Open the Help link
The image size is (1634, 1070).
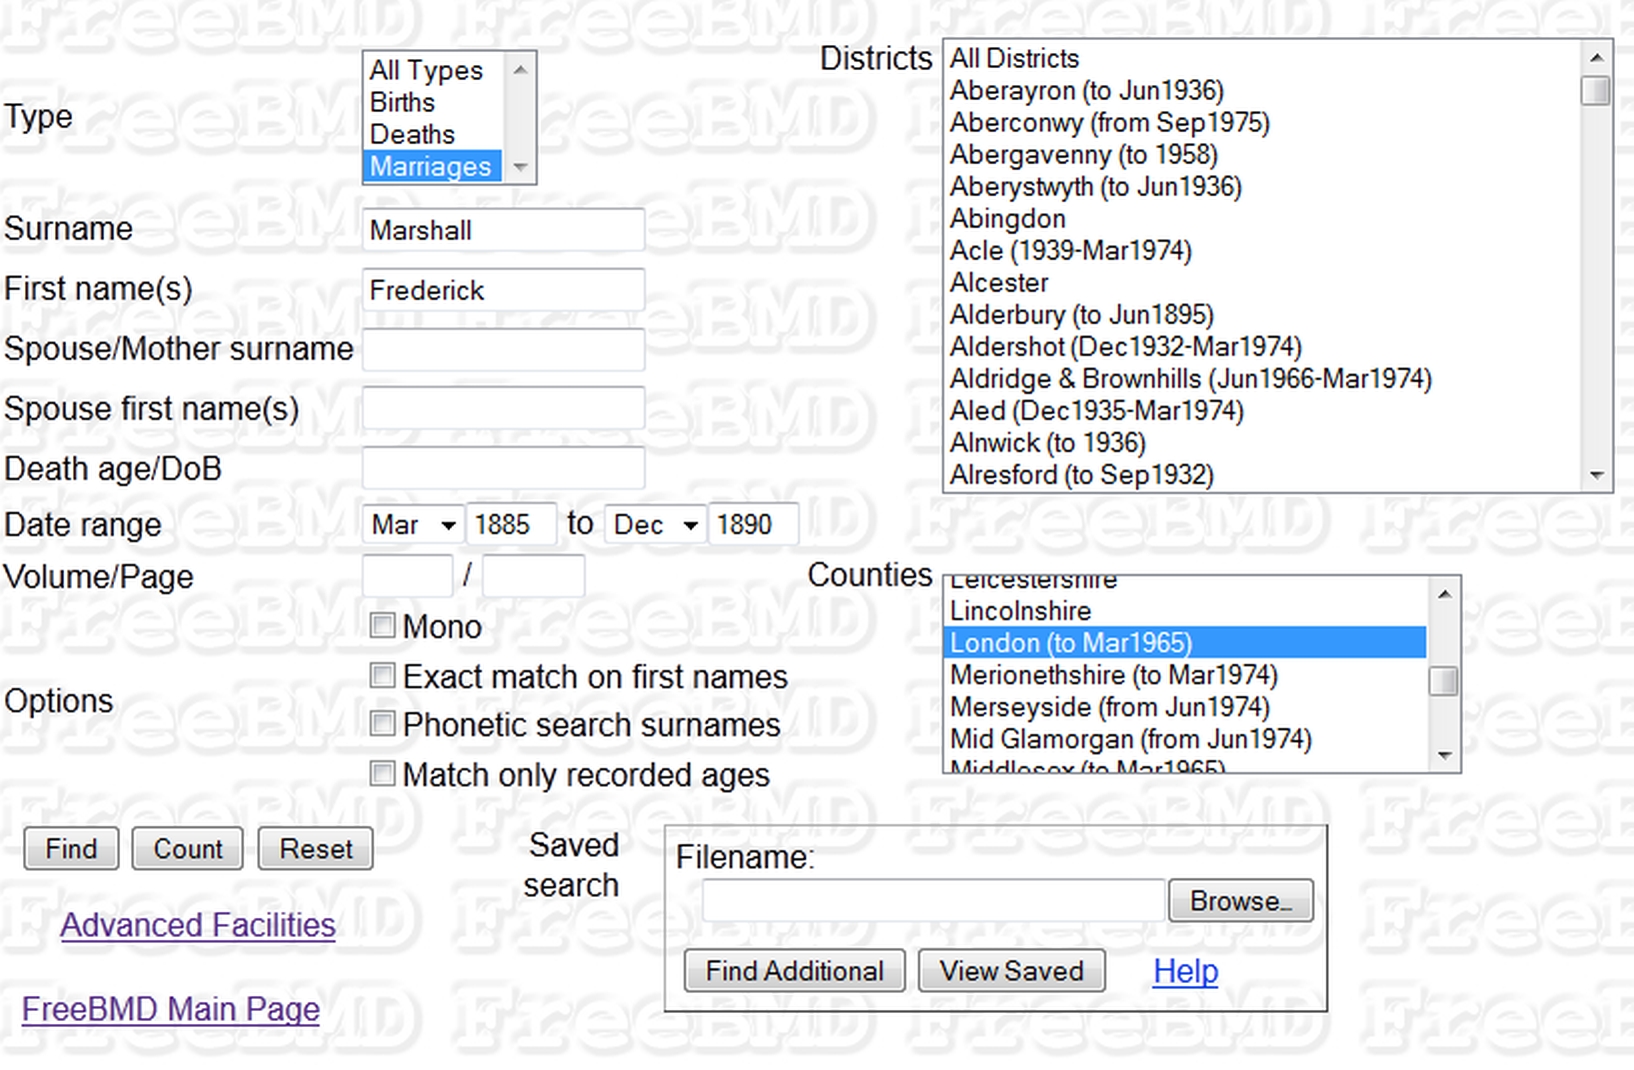[x=1185, y=971]
